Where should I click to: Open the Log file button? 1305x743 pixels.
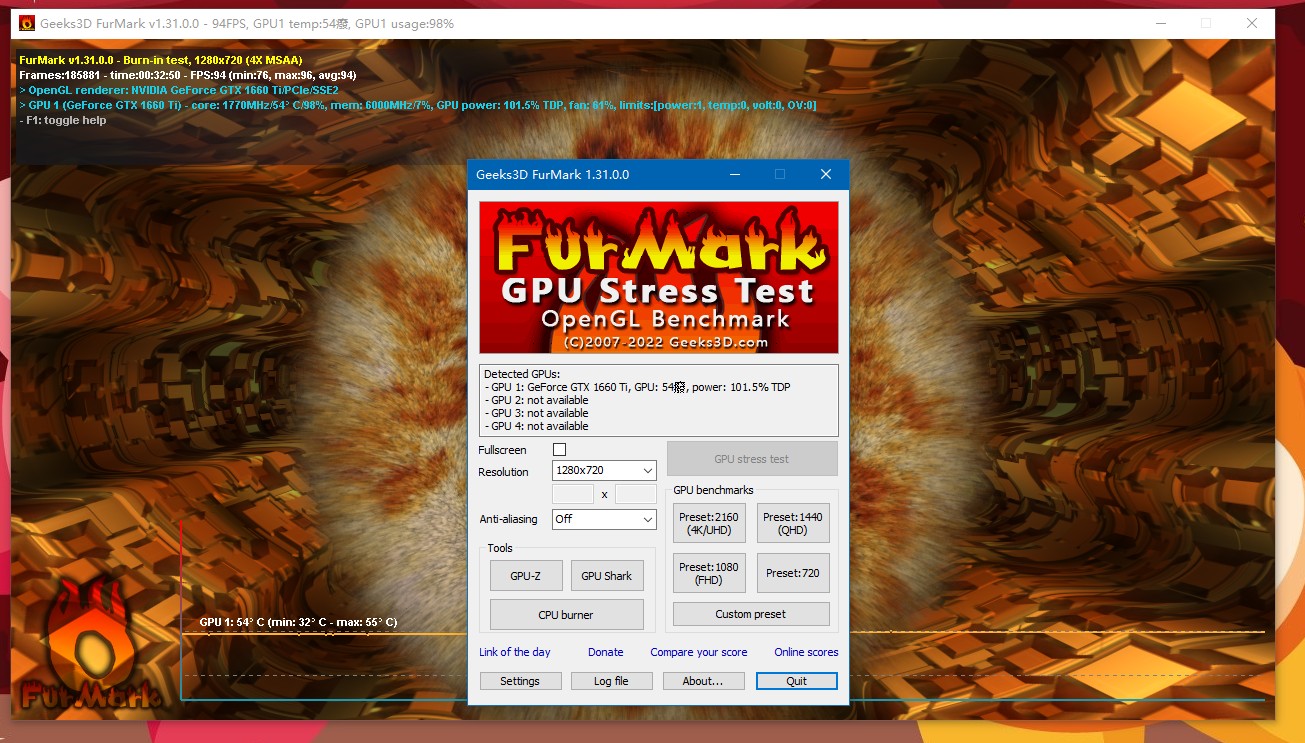click(611, 681)
